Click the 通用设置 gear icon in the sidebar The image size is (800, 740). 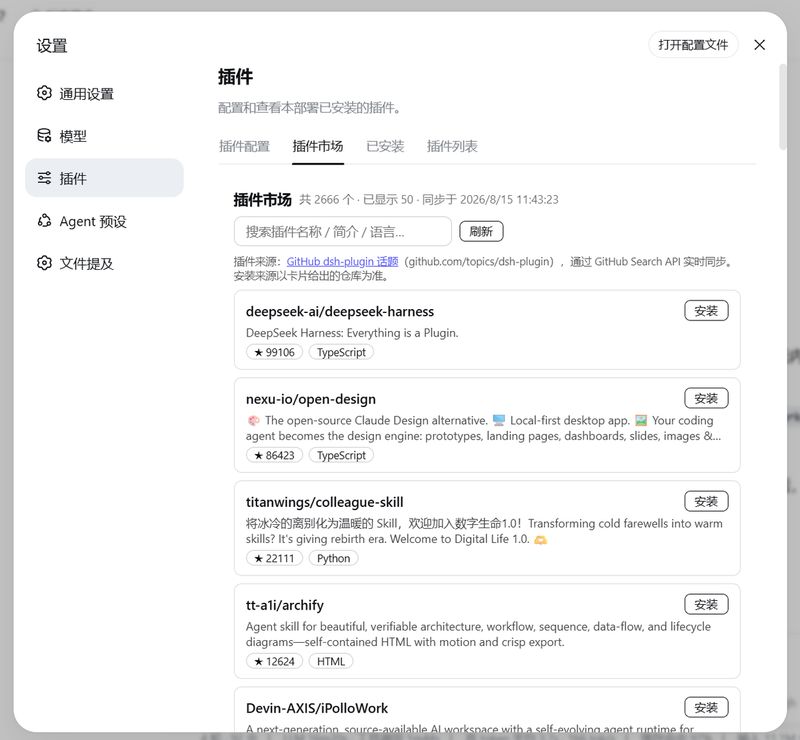click(44, 93)
